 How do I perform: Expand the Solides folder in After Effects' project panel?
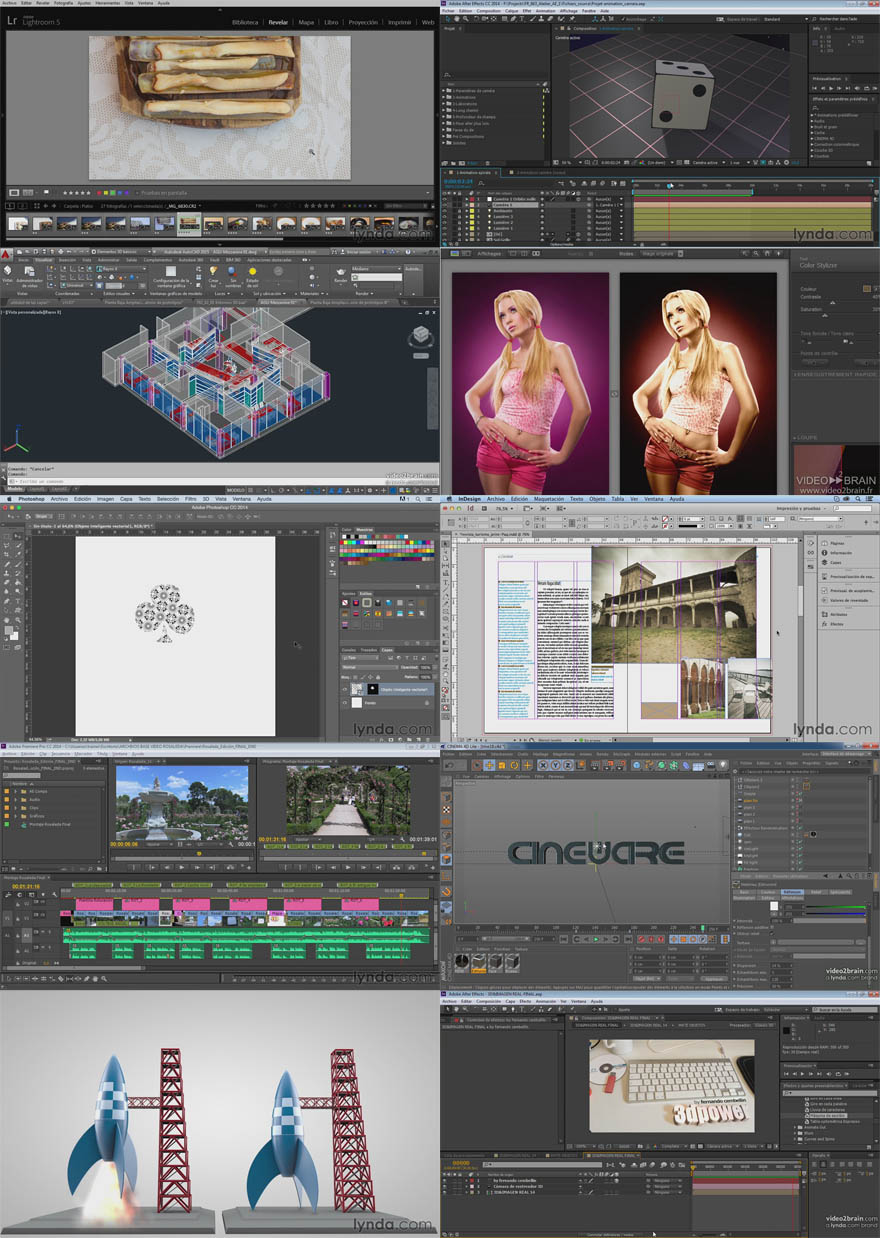(445, 142)
